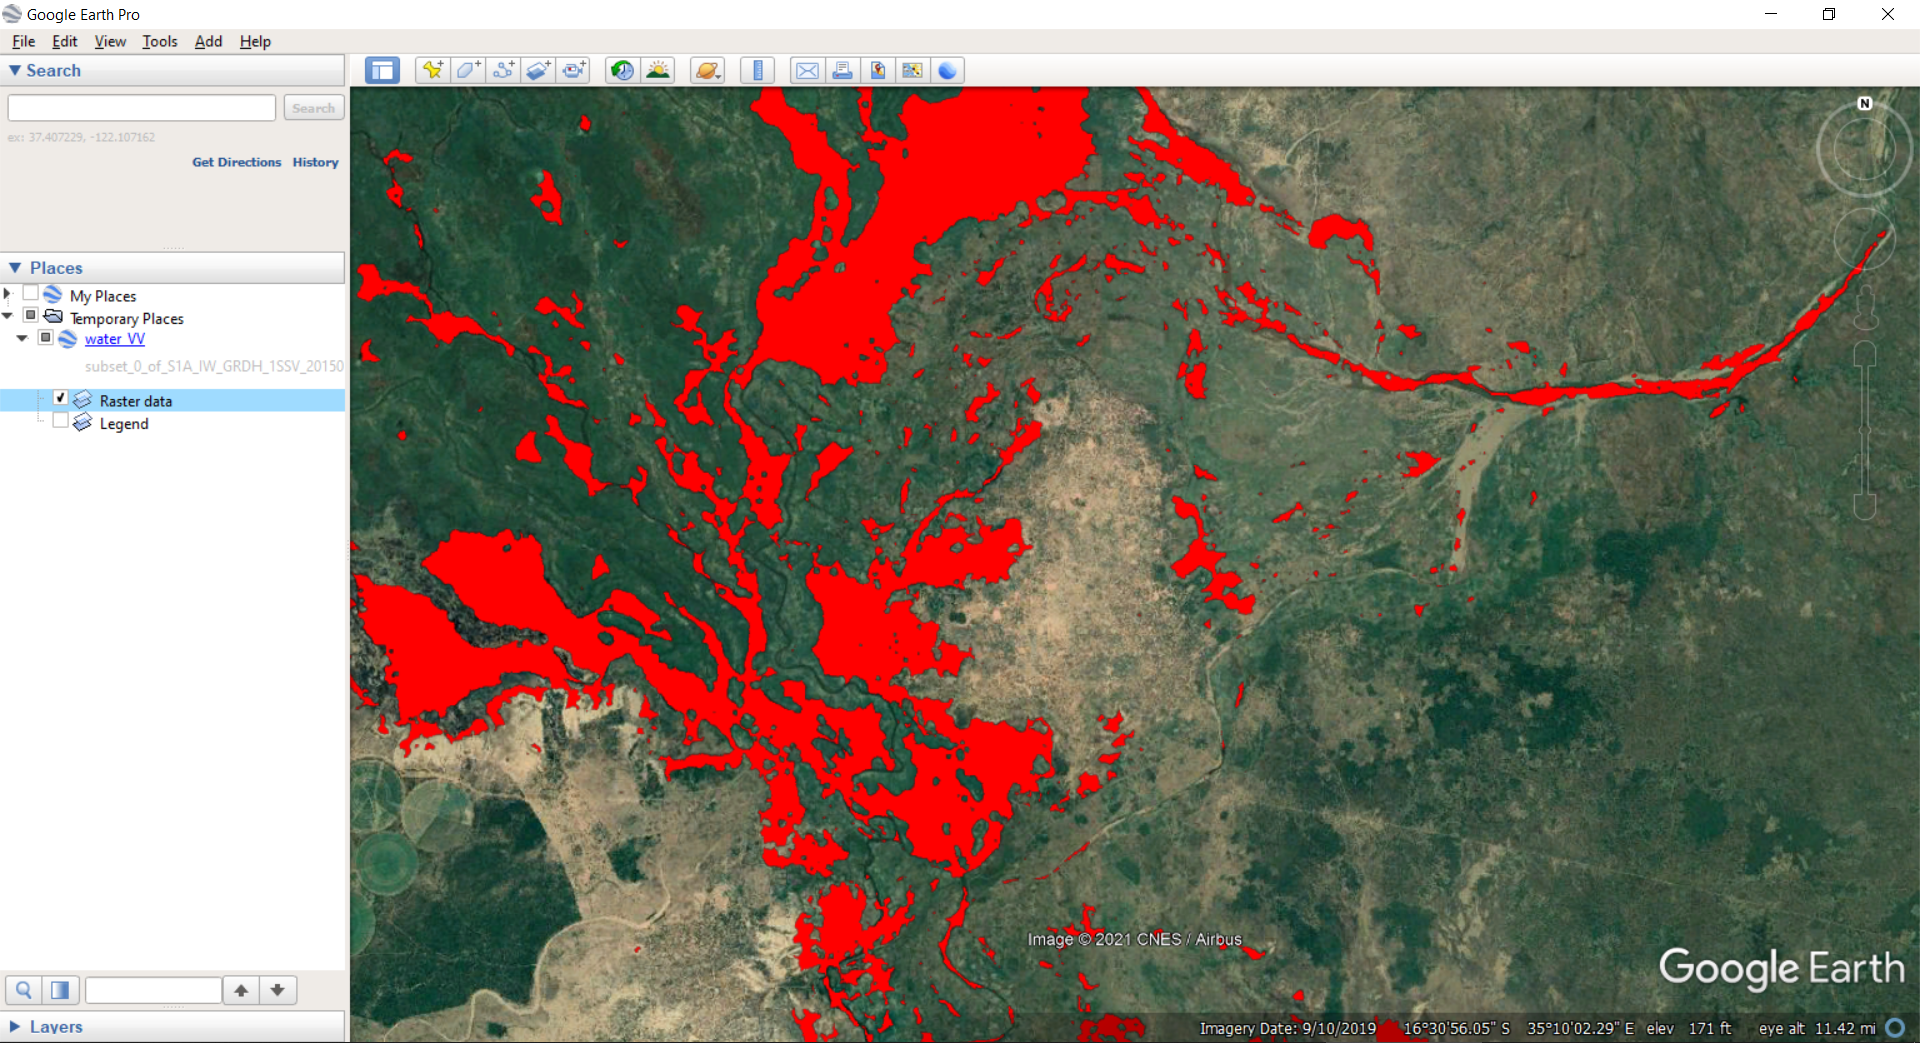Move the selected item down with arrow
Screen dimensions: 1920x1043
(x=278, y=990)
